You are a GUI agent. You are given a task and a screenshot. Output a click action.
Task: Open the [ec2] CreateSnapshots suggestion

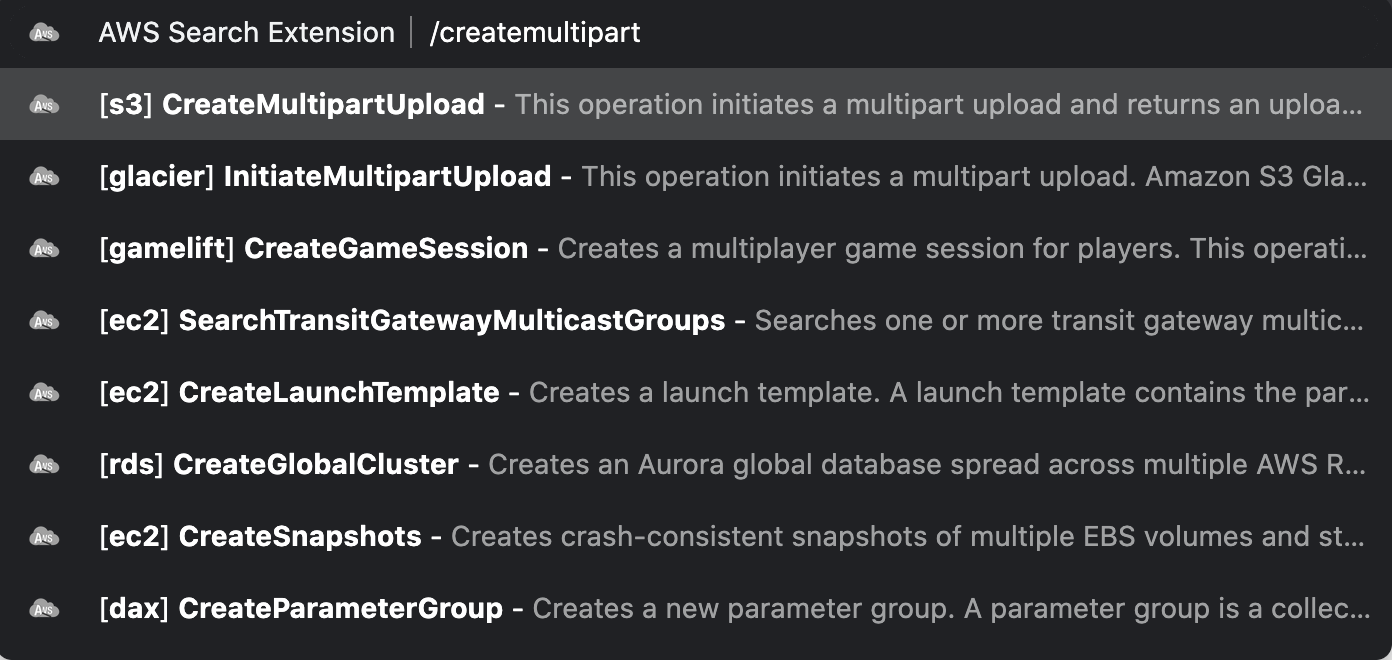click(696, 536)
